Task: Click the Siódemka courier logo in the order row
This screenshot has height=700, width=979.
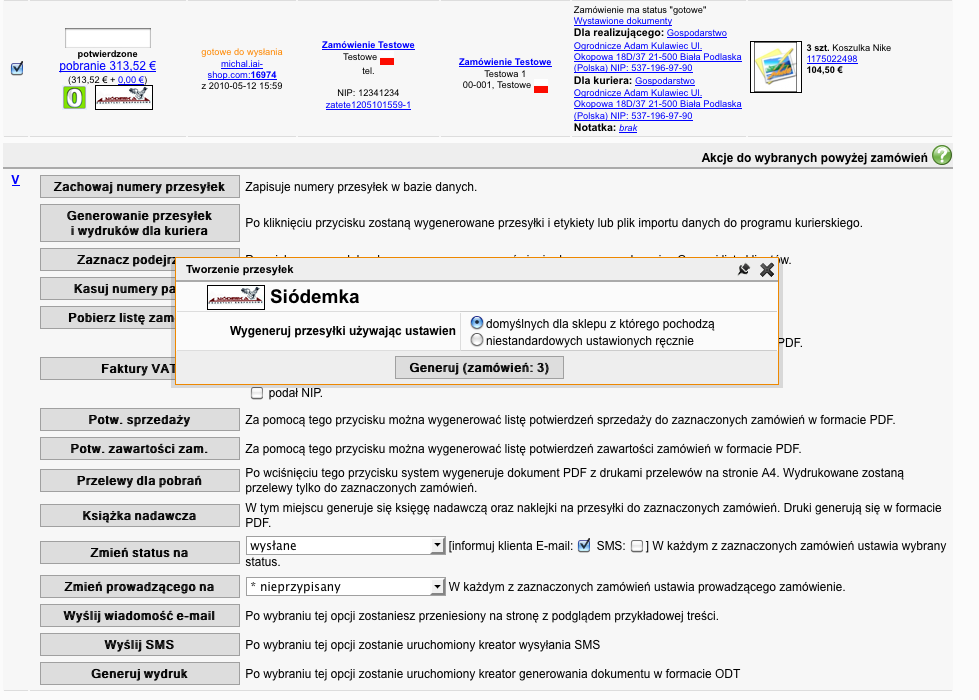Action: click(124, 98)
